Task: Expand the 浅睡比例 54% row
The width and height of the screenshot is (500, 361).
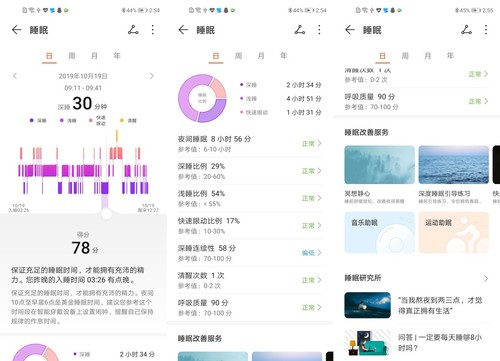Action: pyautogui.click(x=250, y=198)
